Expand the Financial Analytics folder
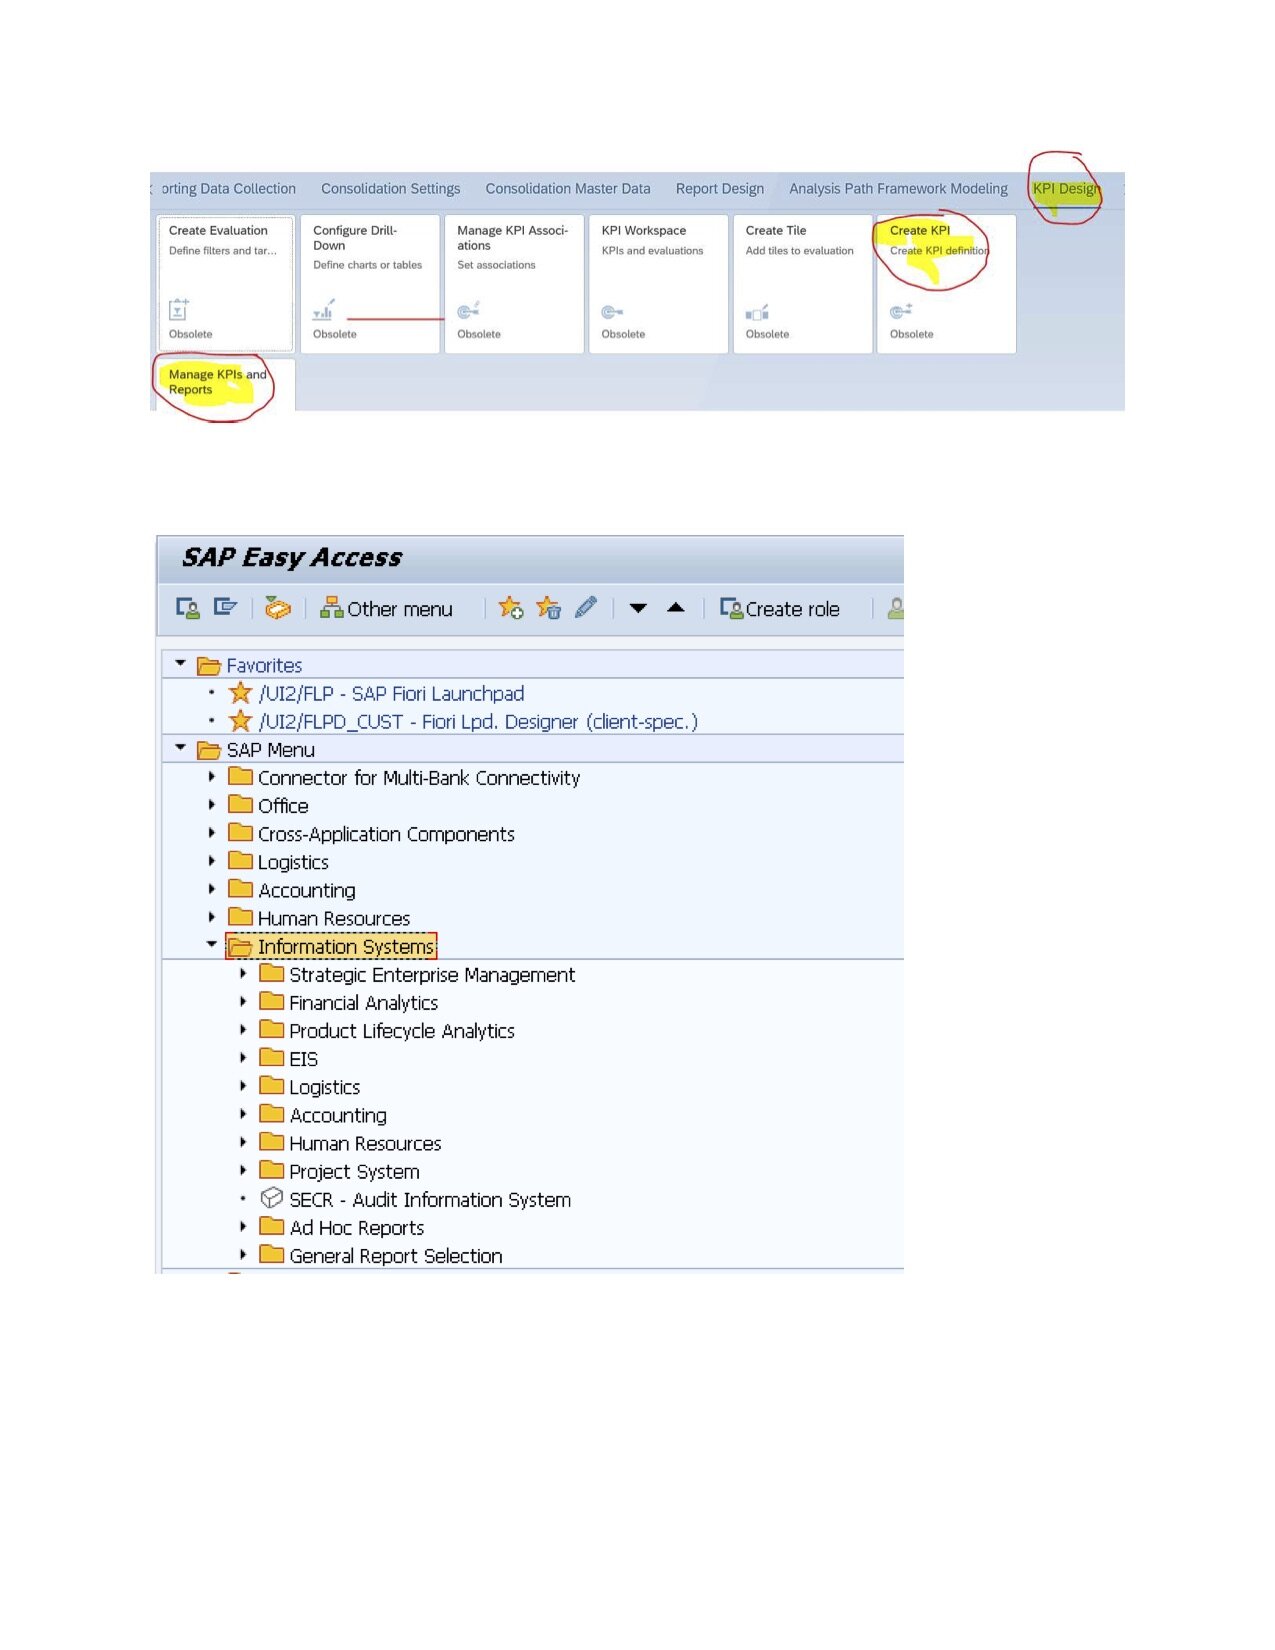Screen dimensions: 1275x1650 [x=243, y=1001]
